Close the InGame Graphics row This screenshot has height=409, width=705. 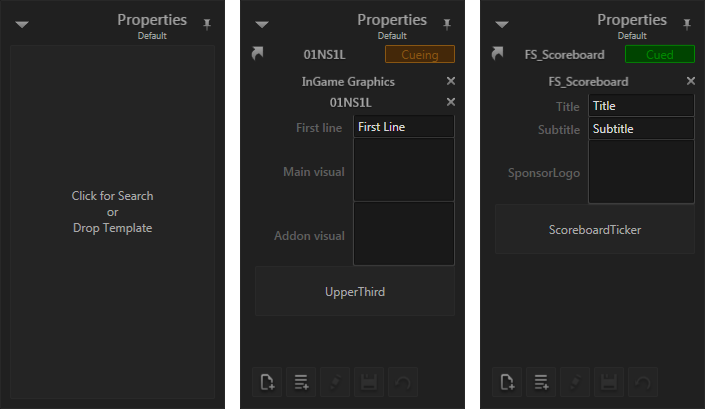click(450, 82)
